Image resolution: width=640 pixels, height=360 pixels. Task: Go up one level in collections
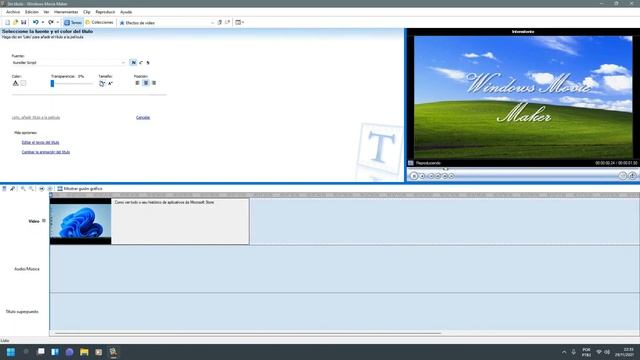click(x=220, y=22)
